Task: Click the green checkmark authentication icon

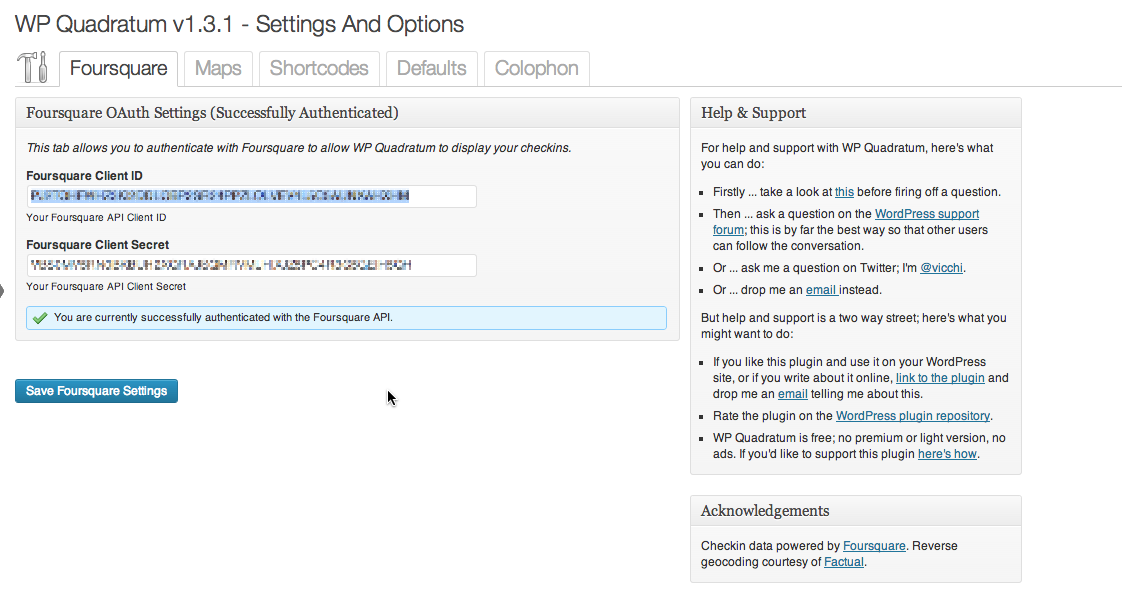Action: (x=40, y=318)
